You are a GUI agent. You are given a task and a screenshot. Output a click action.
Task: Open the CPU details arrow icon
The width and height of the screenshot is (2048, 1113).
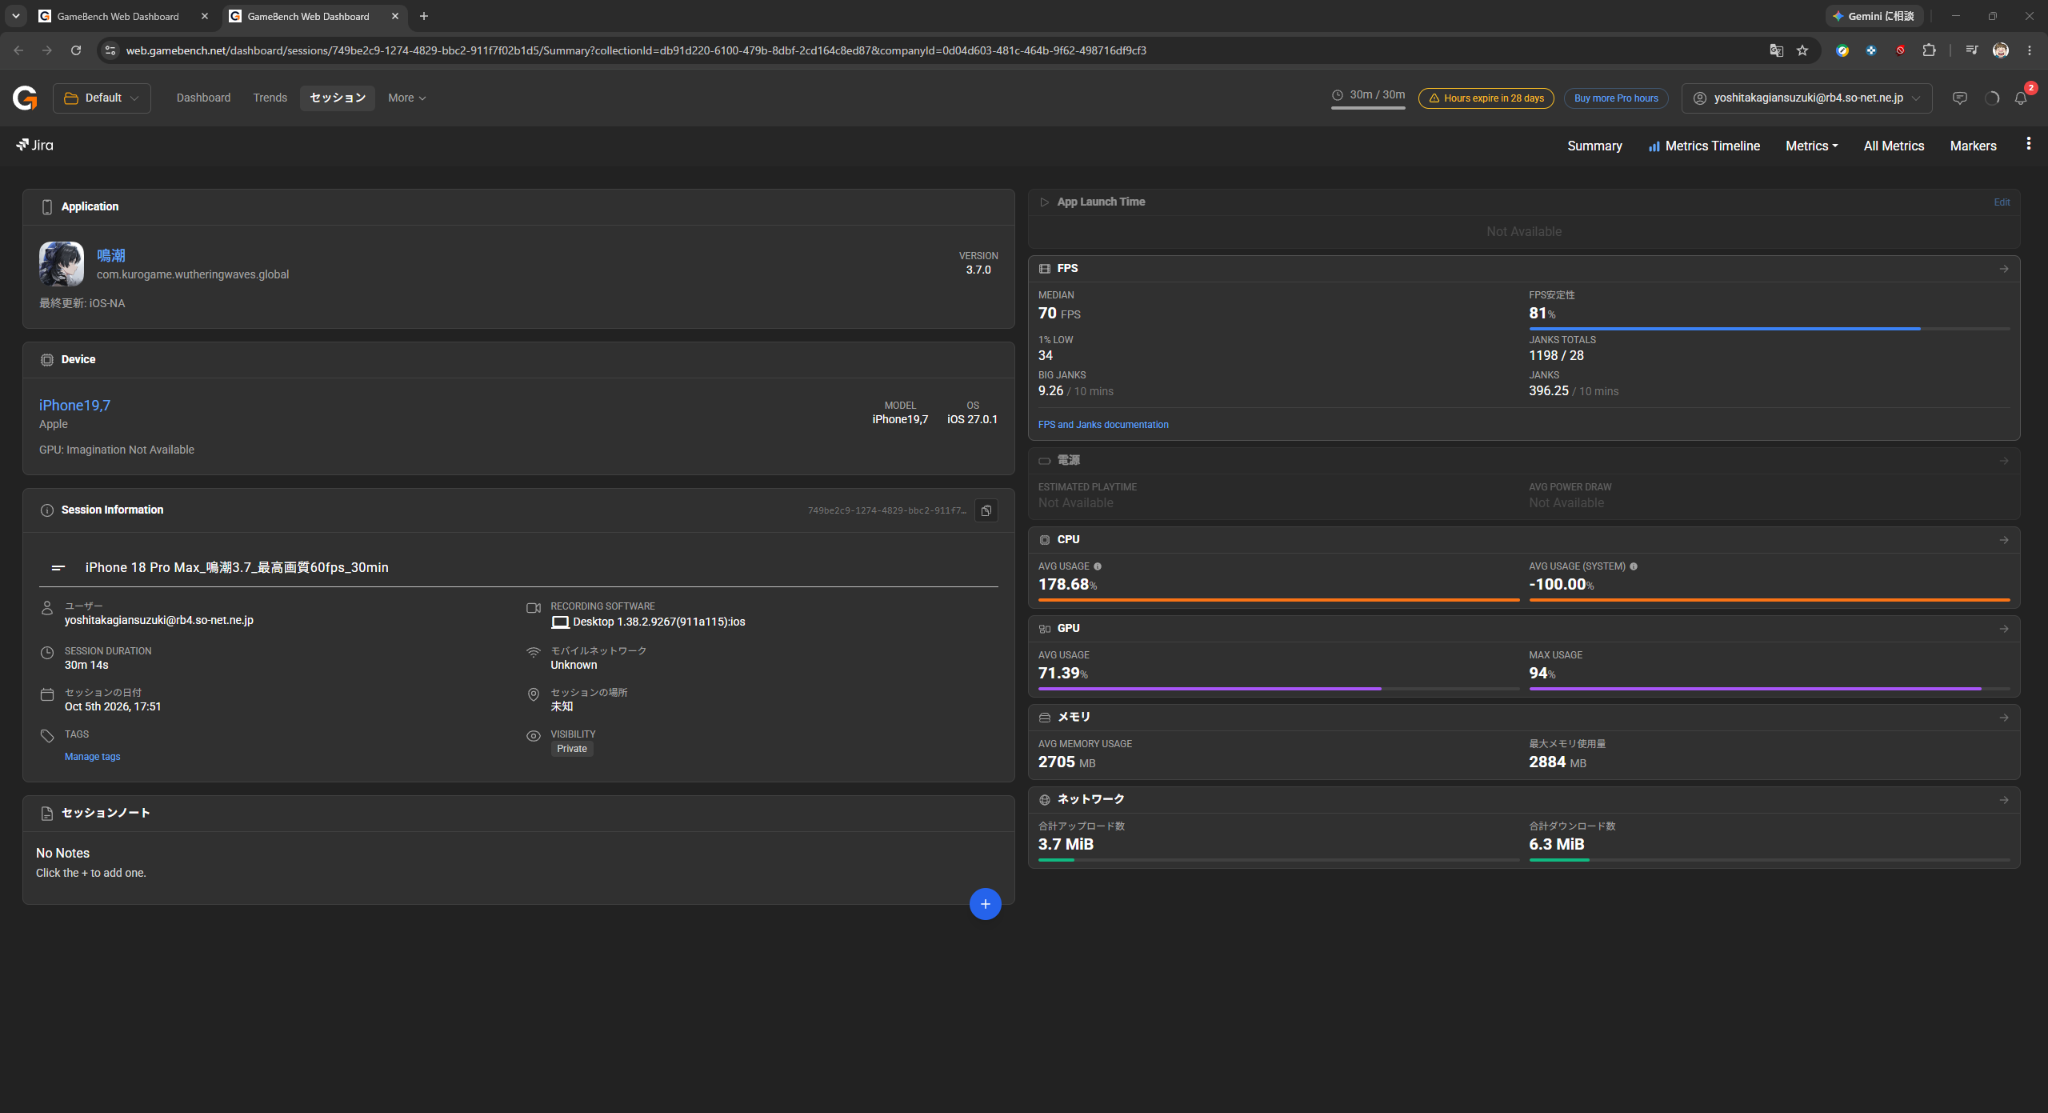2004,540
